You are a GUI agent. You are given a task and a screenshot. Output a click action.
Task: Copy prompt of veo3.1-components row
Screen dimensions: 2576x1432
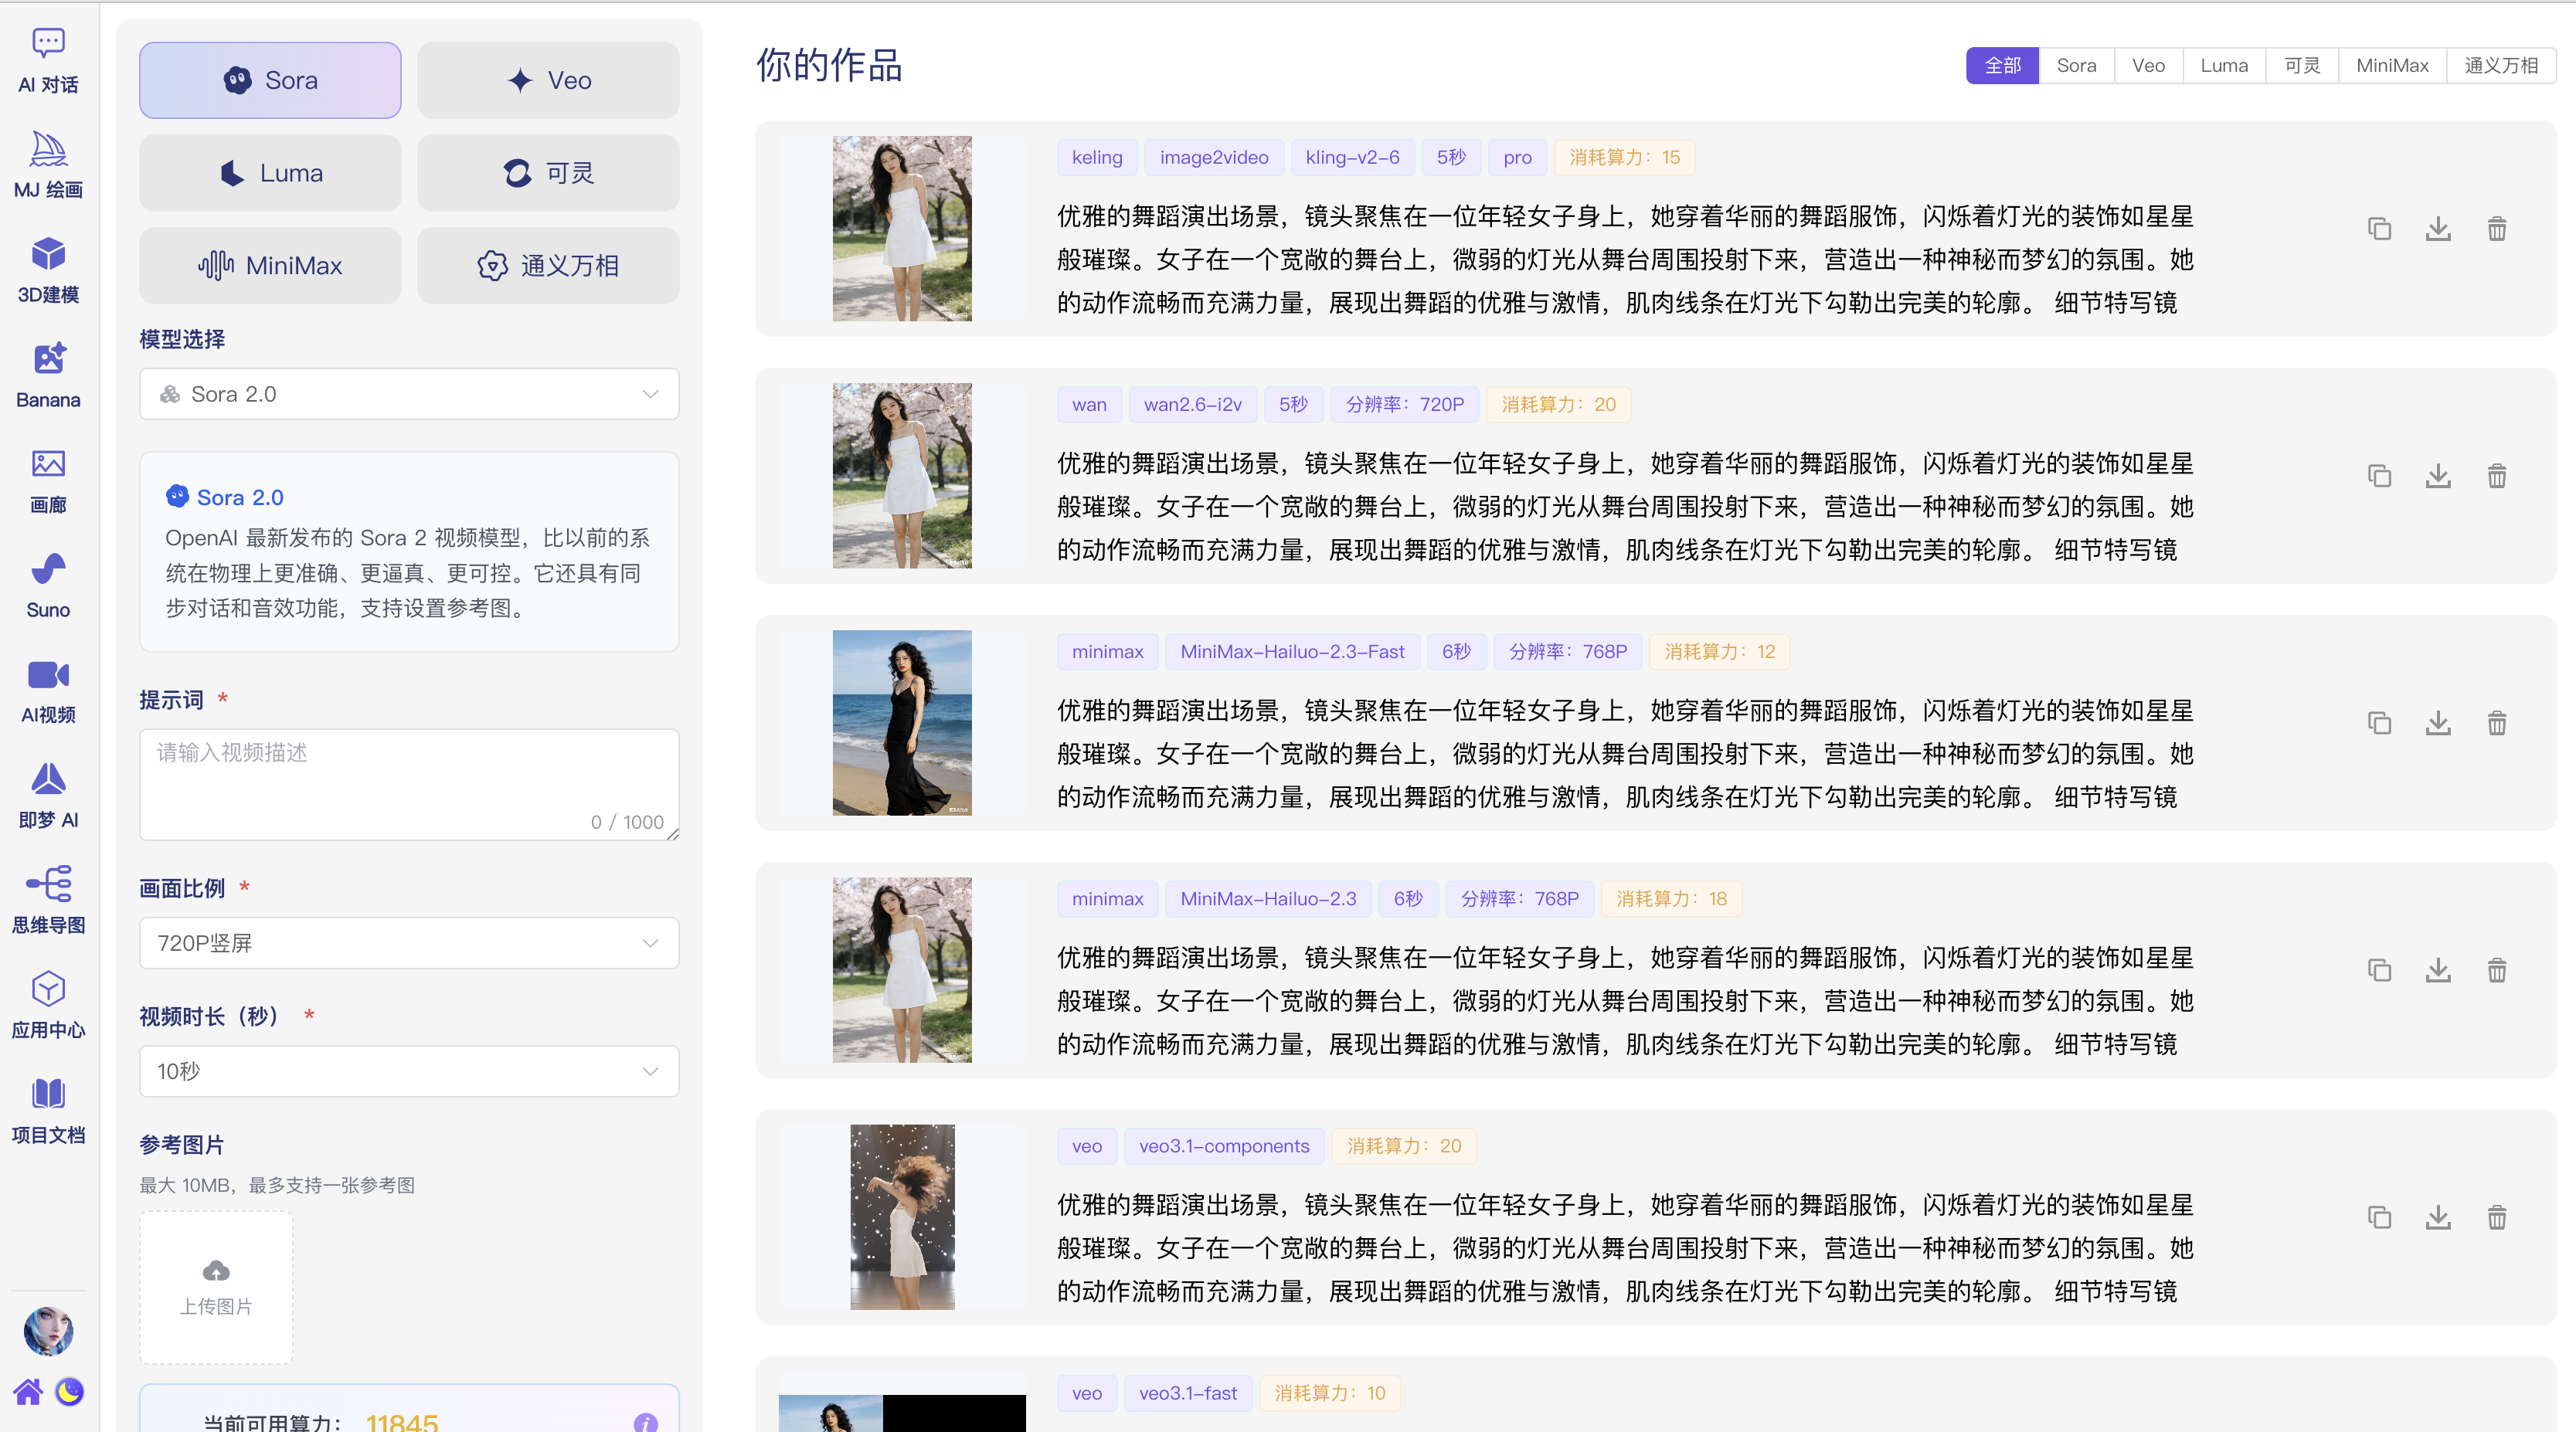click(x=2380, y=1217)
